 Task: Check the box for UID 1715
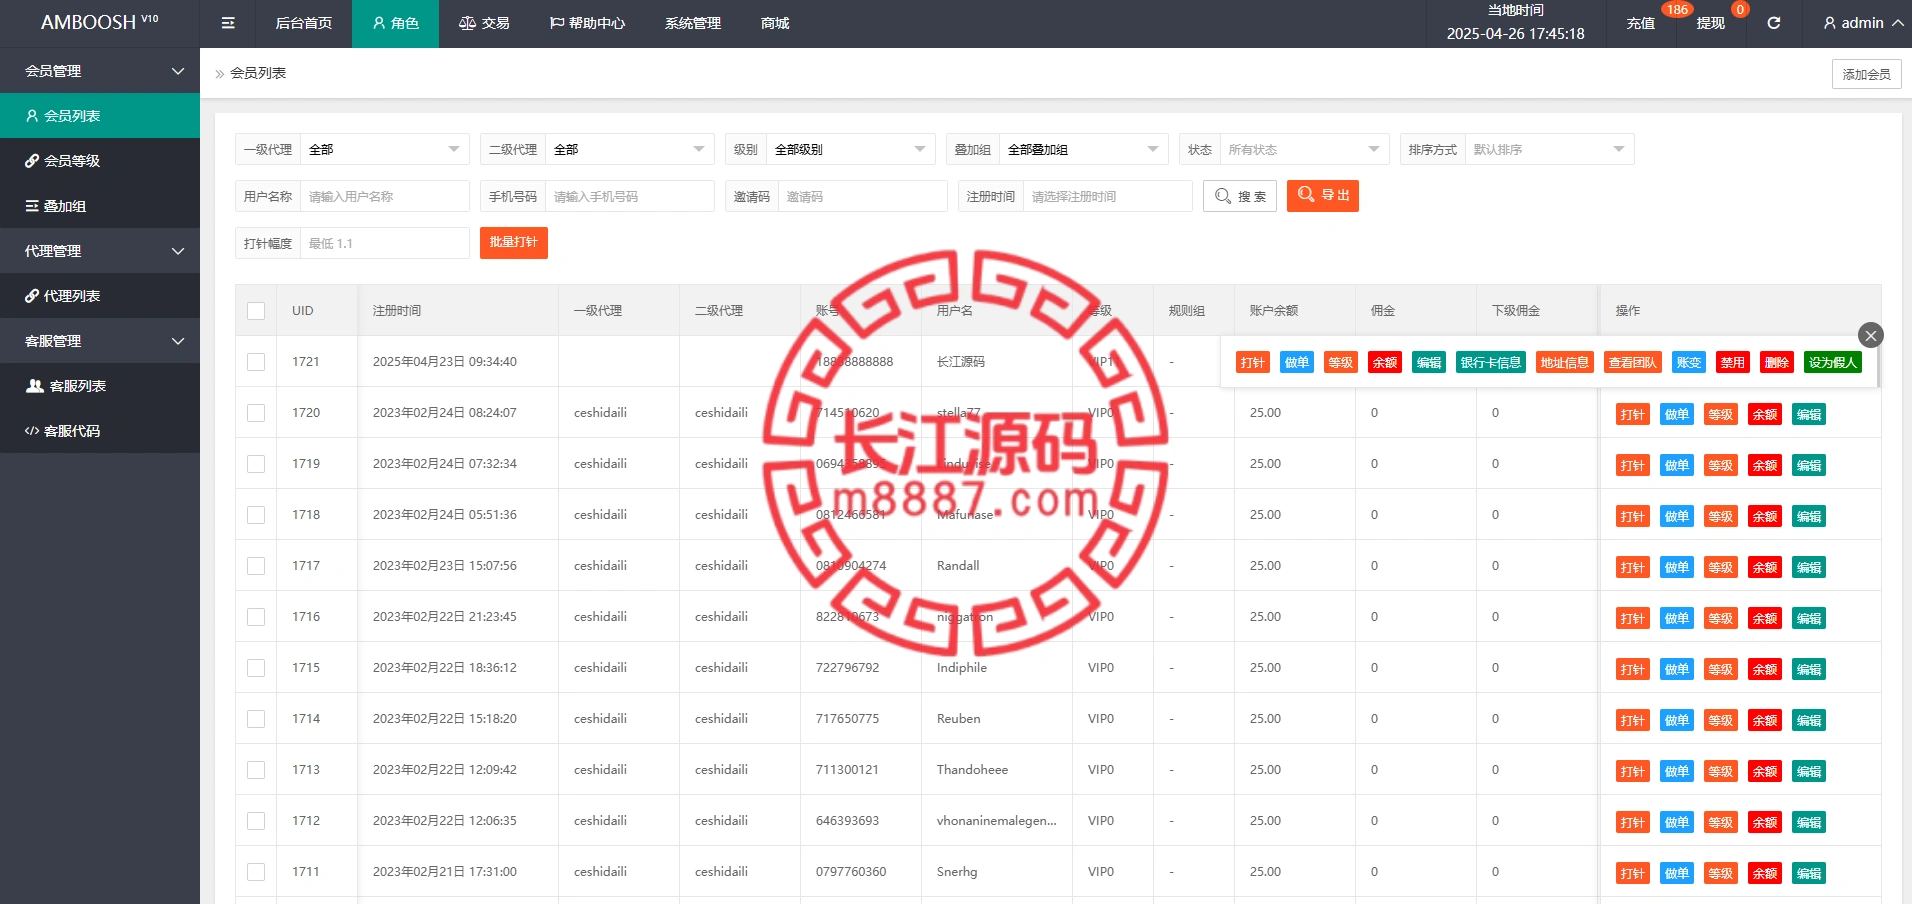tap(256, 668)
